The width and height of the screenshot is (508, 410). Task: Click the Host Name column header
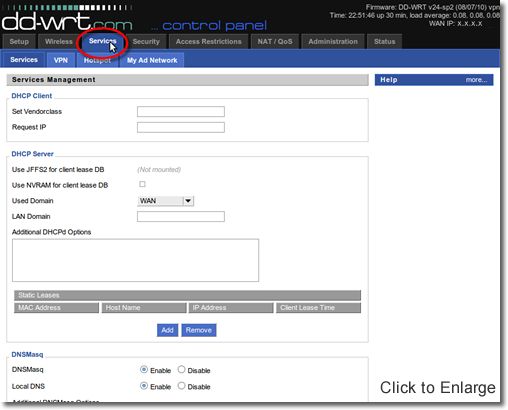[144, 308]
